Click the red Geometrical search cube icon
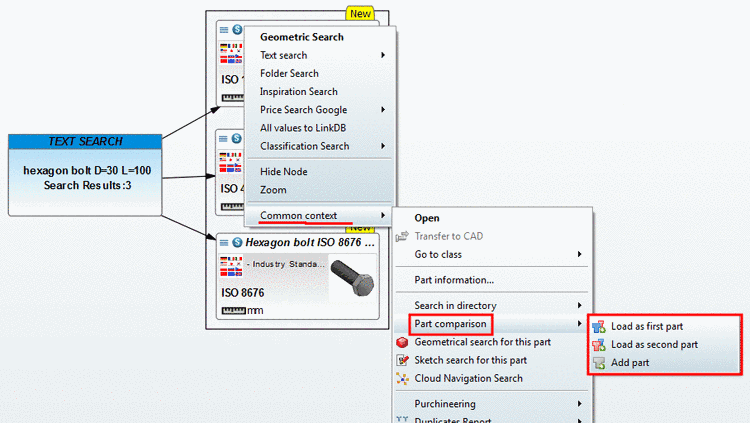This screenshot has width=750, height=423. [402, 342]
